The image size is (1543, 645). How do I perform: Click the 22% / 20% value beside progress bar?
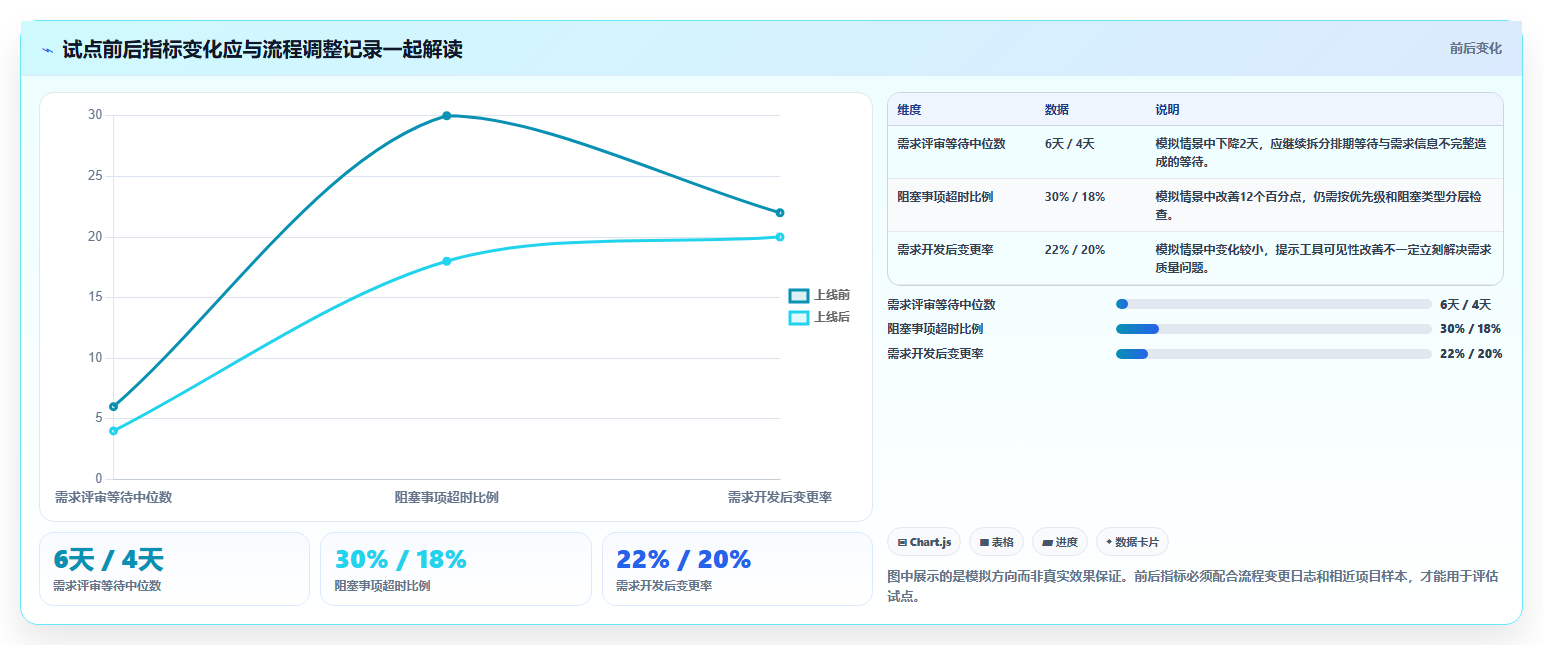pyautogui.click(x=1471, y=354)
